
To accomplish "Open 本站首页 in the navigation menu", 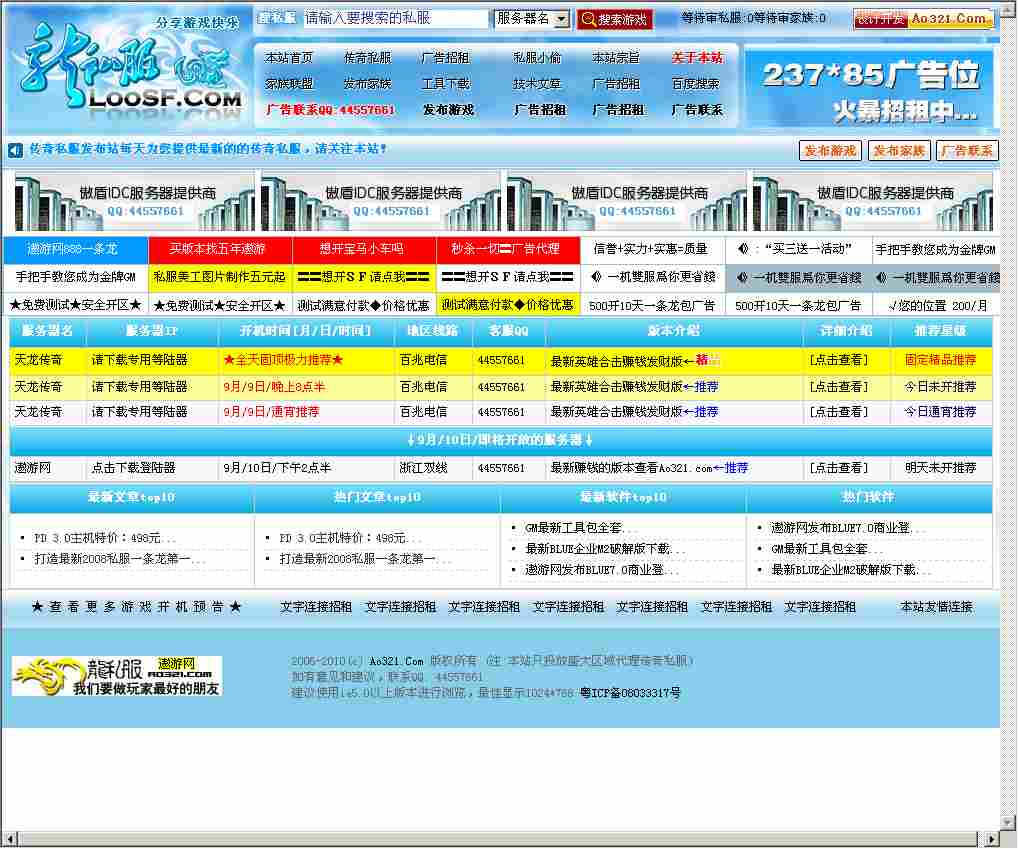I will click(x=289, y=58).
